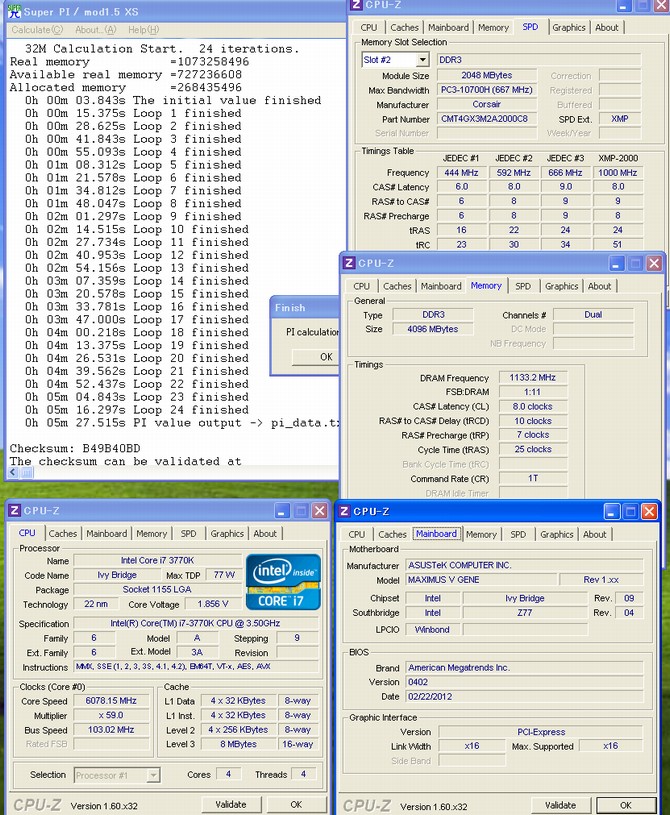
Task: Switch to Graphics tab in Mainboard window
Action: tap(556, 535)
